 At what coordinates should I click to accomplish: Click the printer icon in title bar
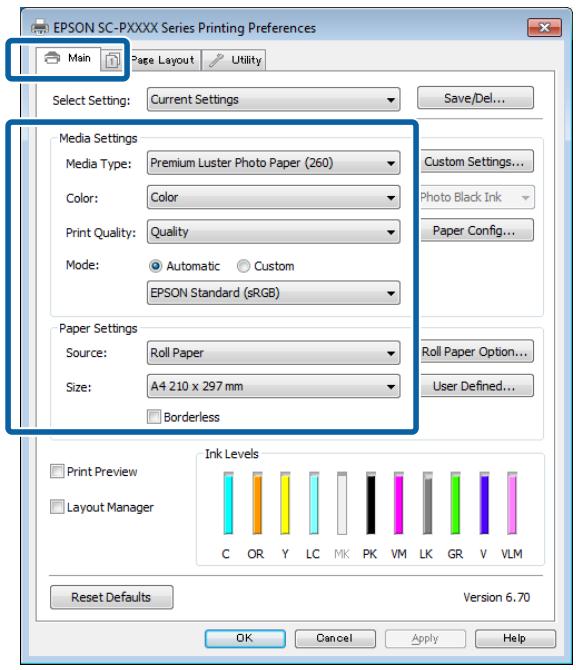click(x=40, y=28)
